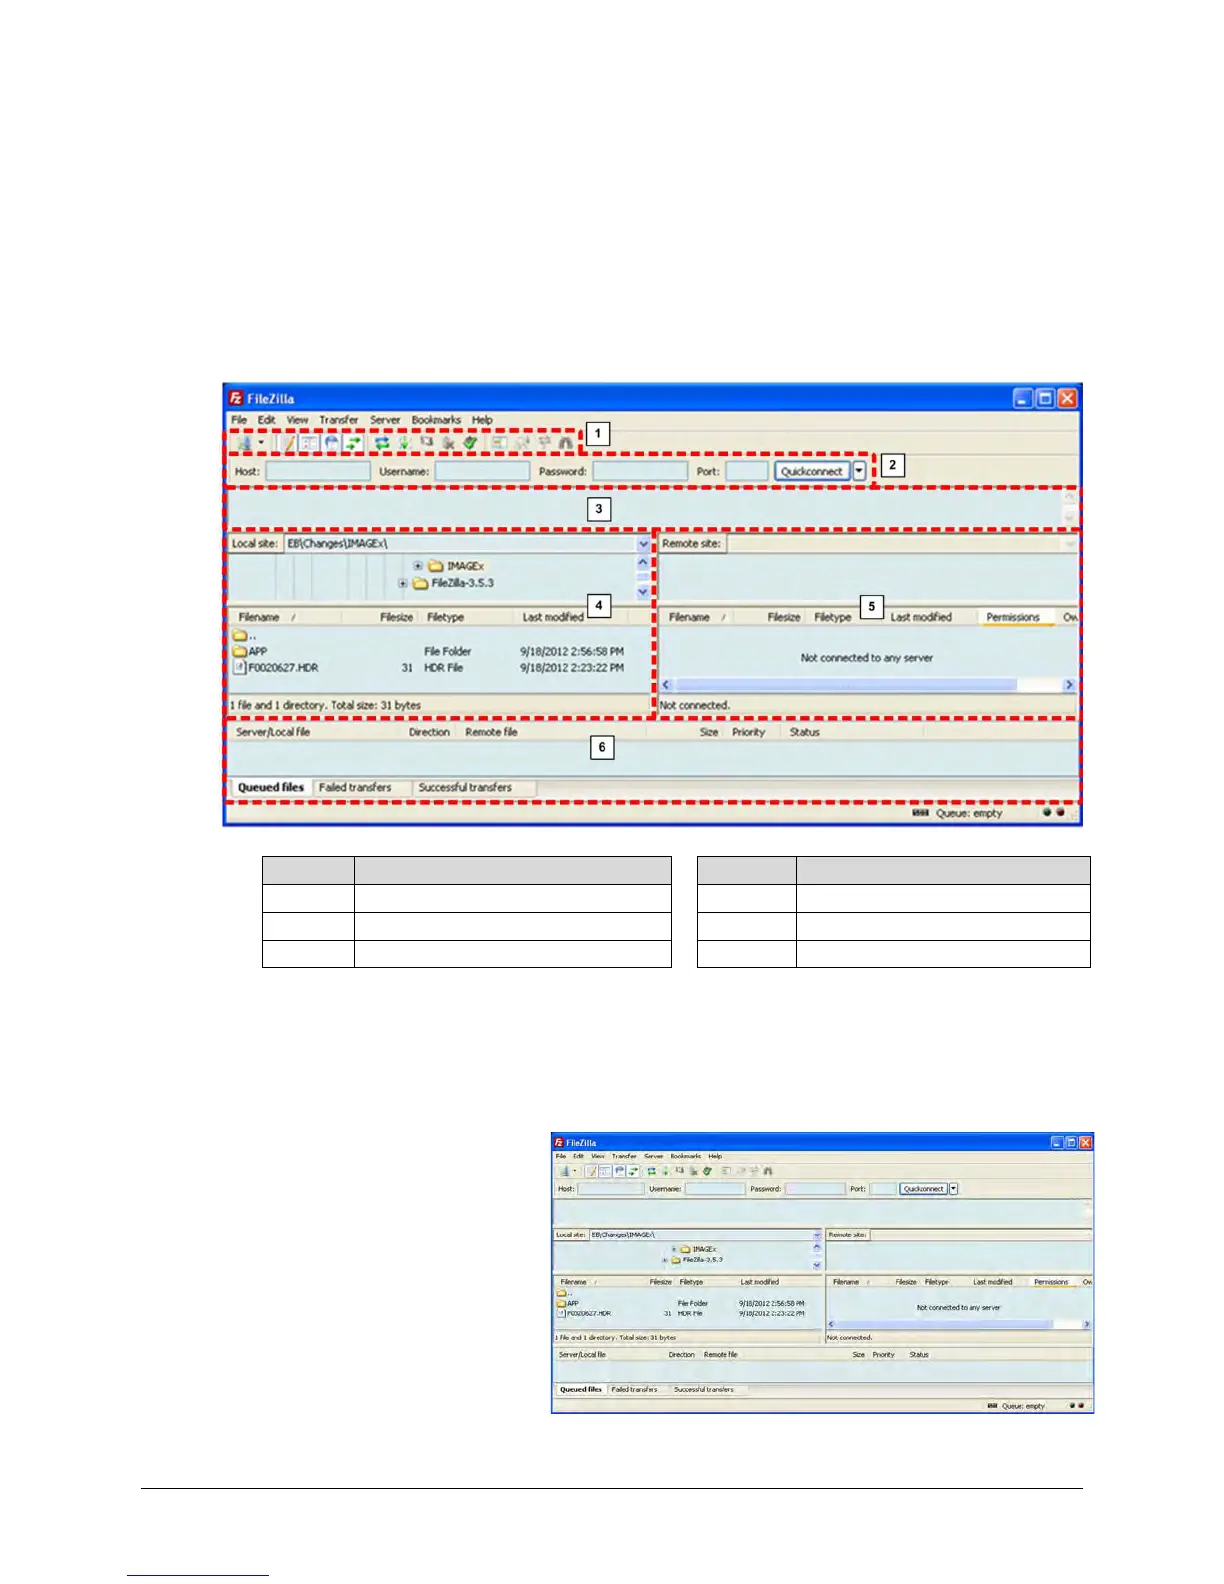The height and width of the screenshot is (1584, 1224).
Task: Click Quickconnect button in unannotated FileZilla window
Action: point(922,1189)
